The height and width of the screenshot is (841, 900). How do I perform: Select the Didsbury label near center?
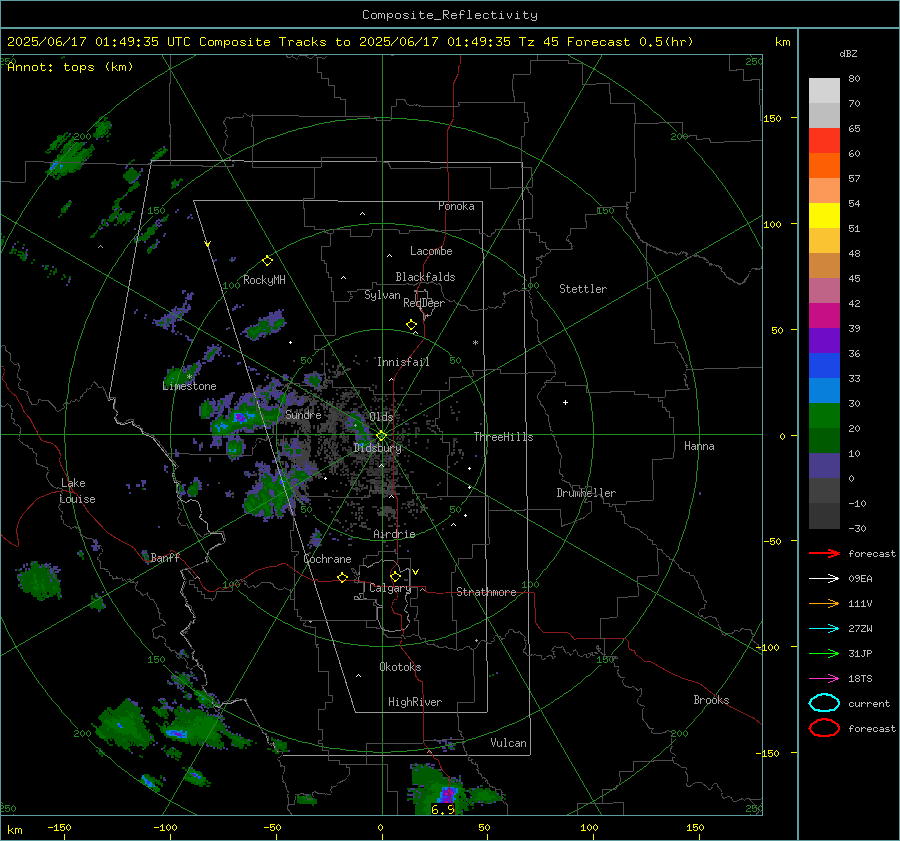tap(377, 448)
